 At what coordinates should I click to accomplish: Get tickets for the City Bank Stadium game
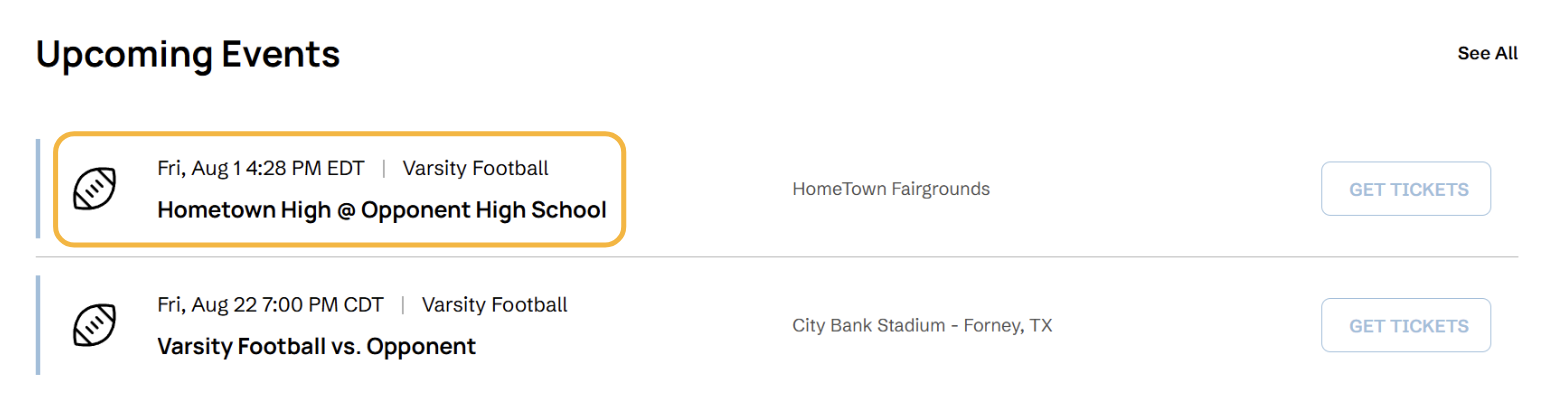1405,326
